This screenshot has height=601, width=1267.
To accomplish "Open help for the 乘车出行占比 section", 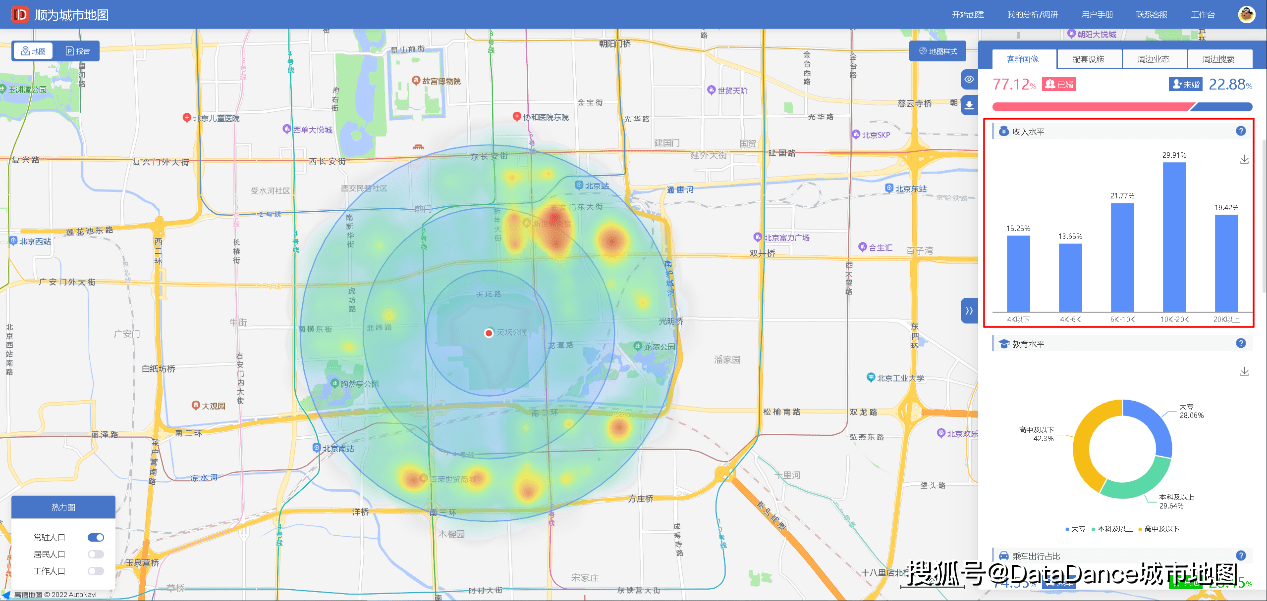I will pyautogui.click(x=1241, y=555).
